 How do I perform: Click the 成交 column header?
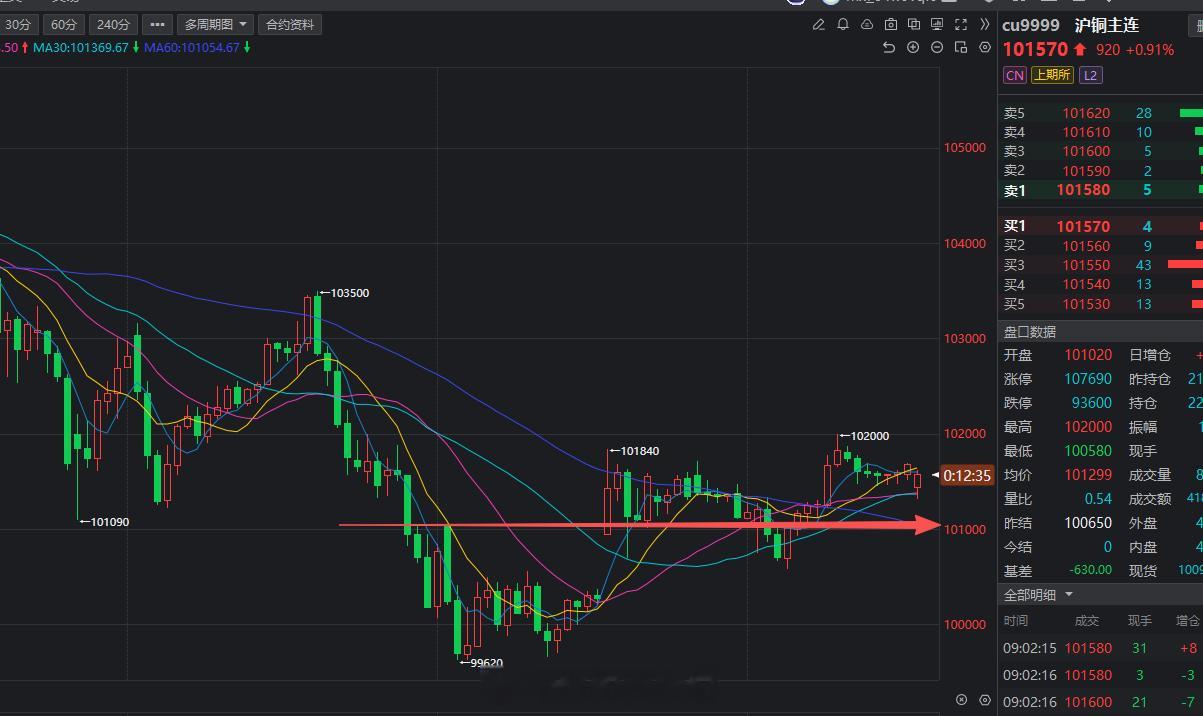[1087, 621]
